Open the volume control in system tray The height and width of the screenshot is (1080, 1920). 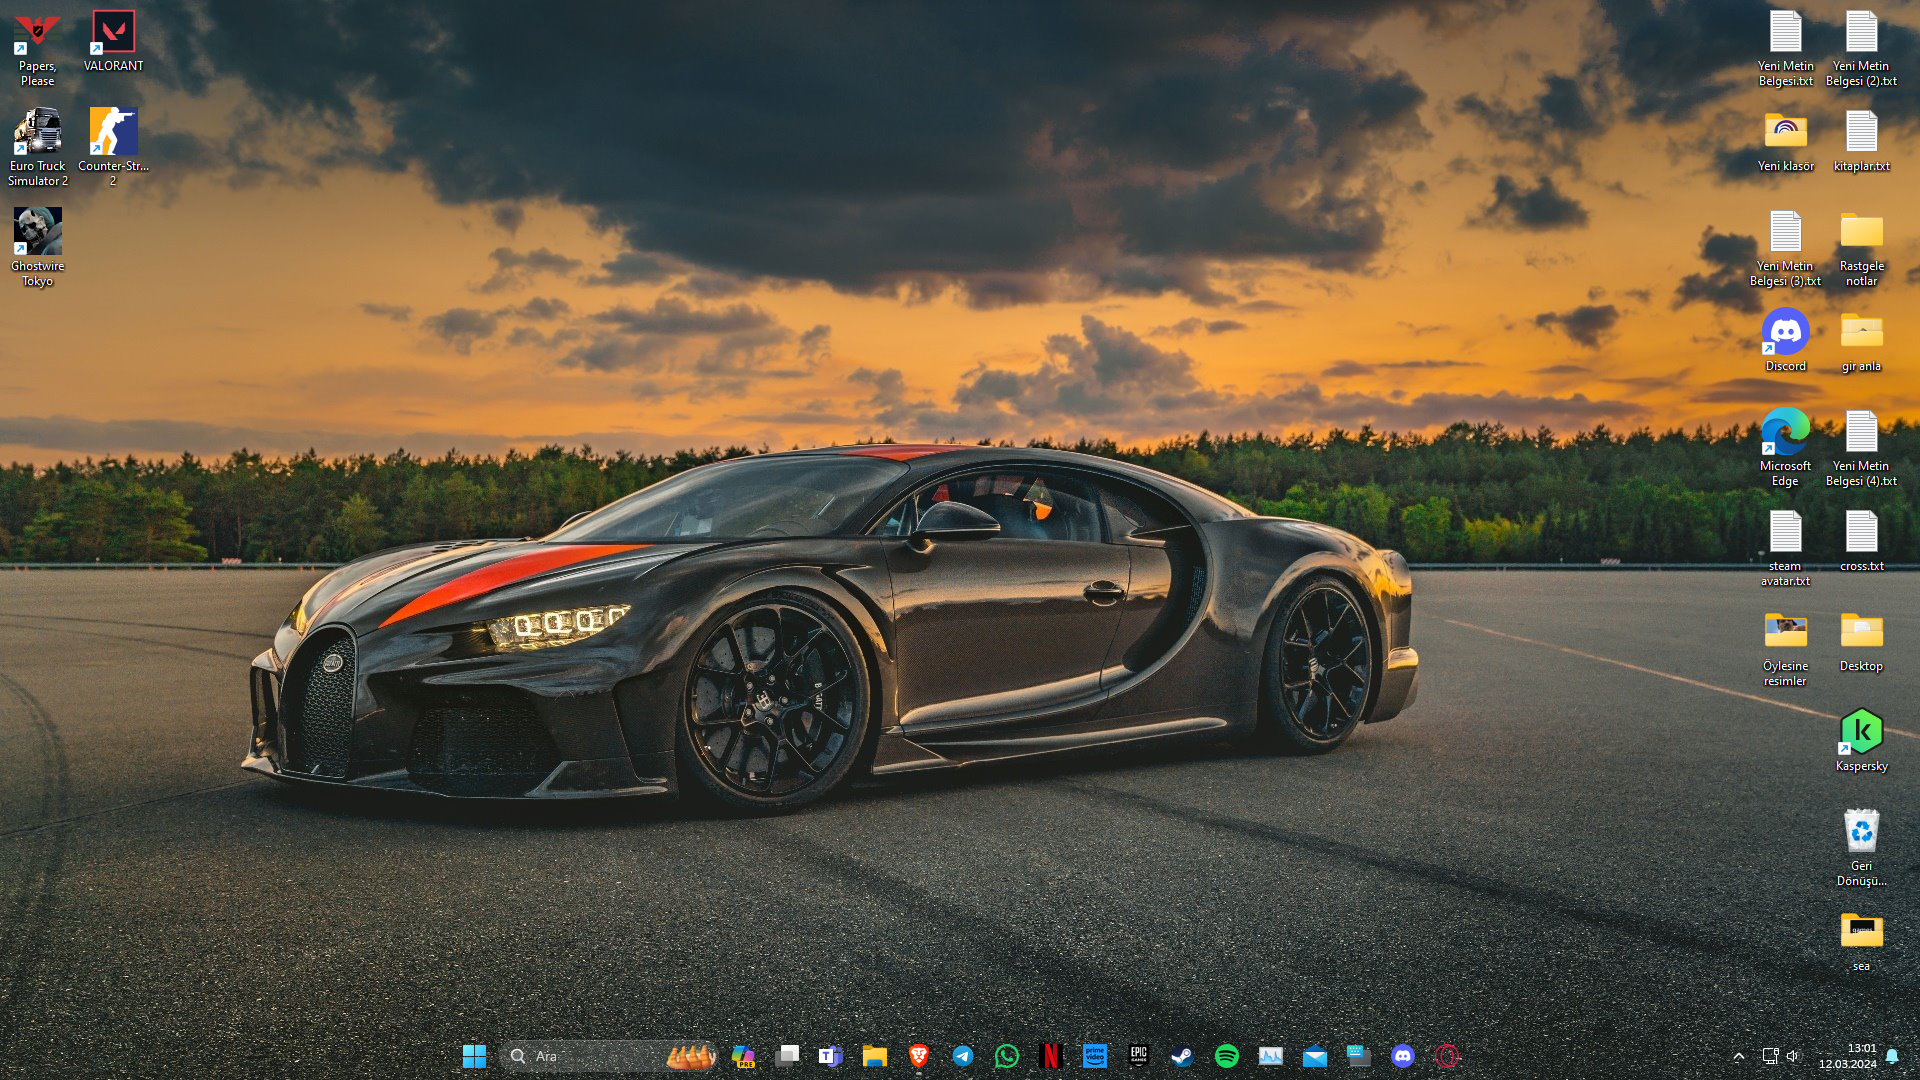click(1793, 1056)
